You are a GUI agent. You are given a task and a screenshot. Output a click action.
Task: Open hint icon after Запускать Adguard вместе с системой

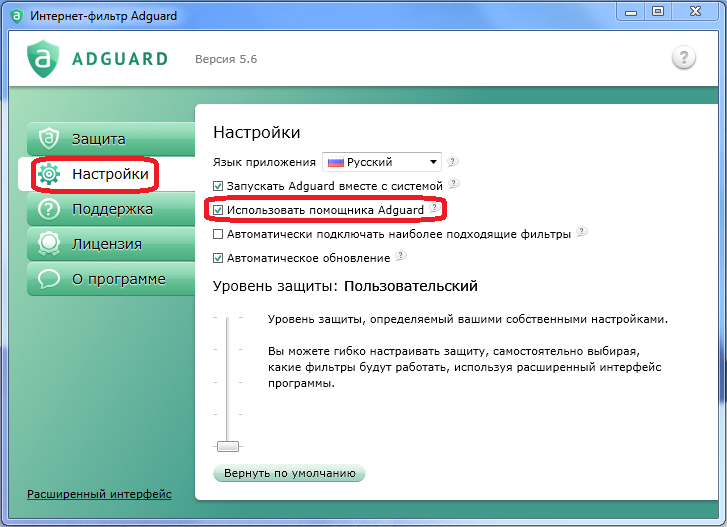point(454,184)
